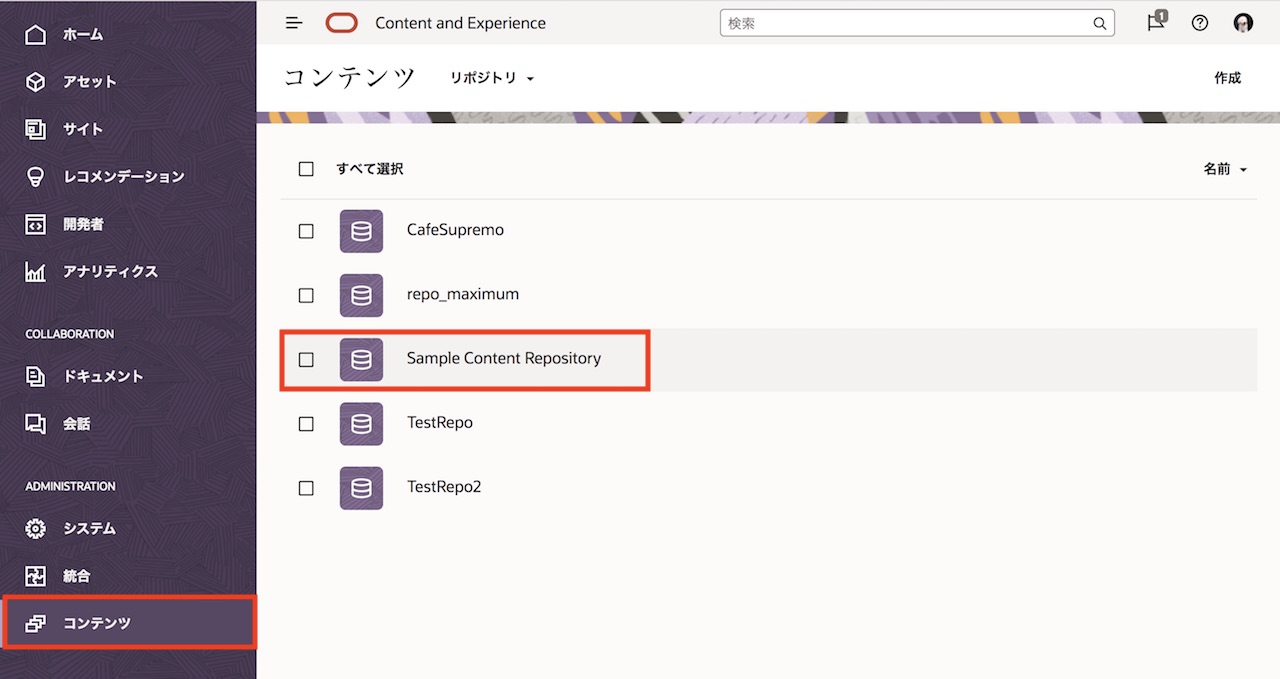Click the TestRepo2 repository database icon

361,488
